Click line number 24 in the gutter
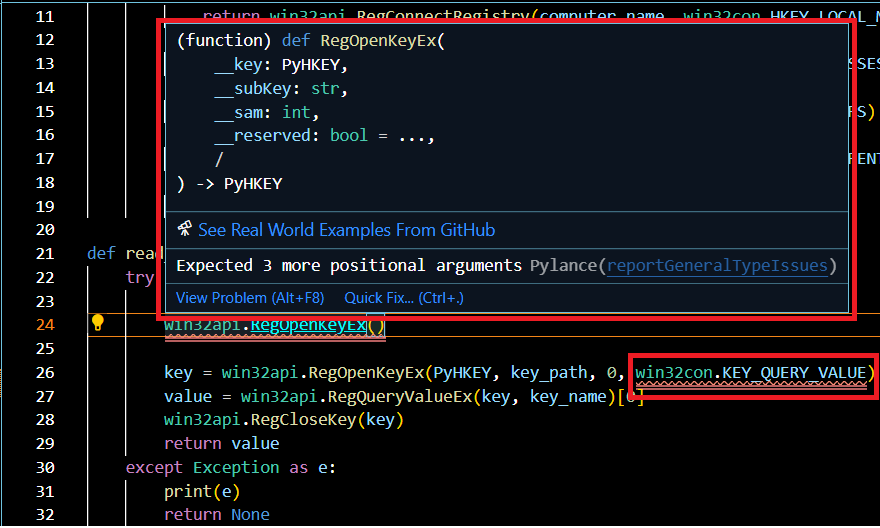880x528 pixels. point(45,325)
